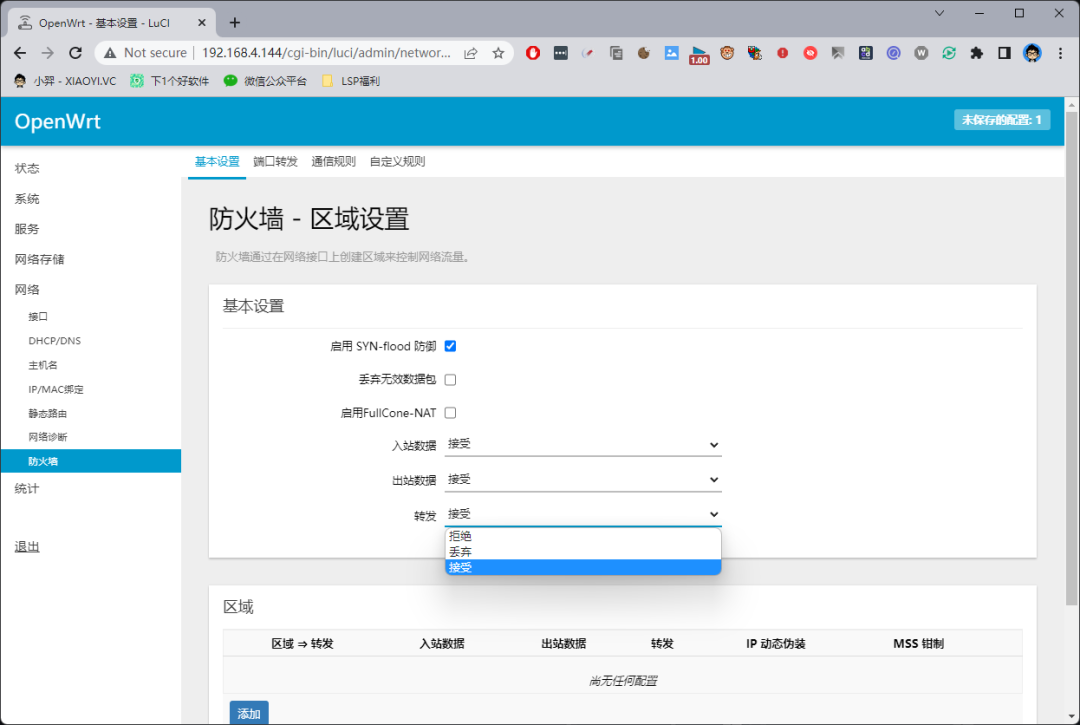Click the user profile avatar icon
Screen dimensions: 1080x725
(x=1032, y=53)
